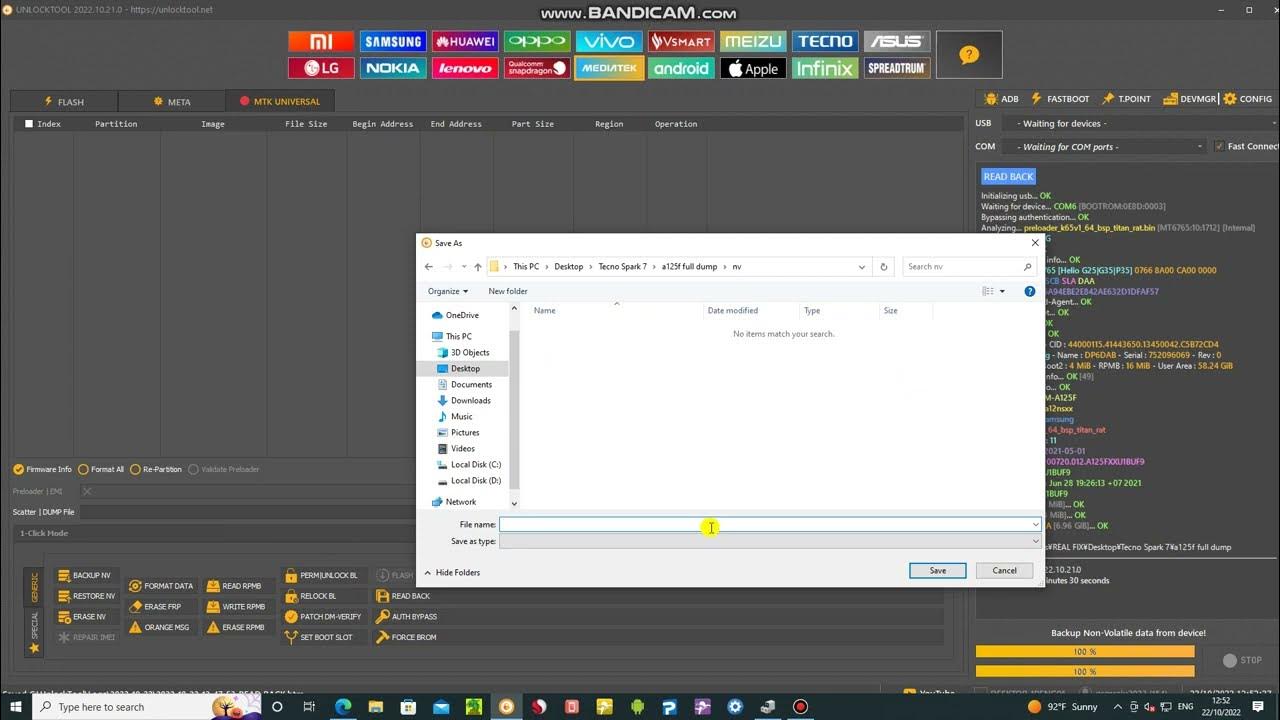Viewport: 1280px width, 720px height.
Task: Collapse folders with Hide Folders
Action: tap(452, 573)
